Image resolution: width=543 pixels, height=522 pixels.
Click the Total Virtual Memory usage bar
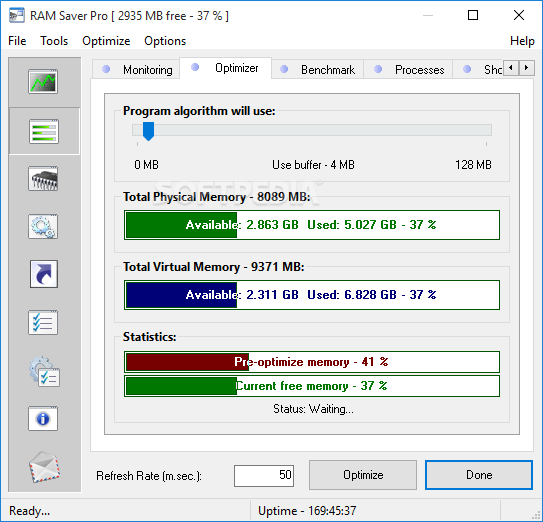coord(312,295)
